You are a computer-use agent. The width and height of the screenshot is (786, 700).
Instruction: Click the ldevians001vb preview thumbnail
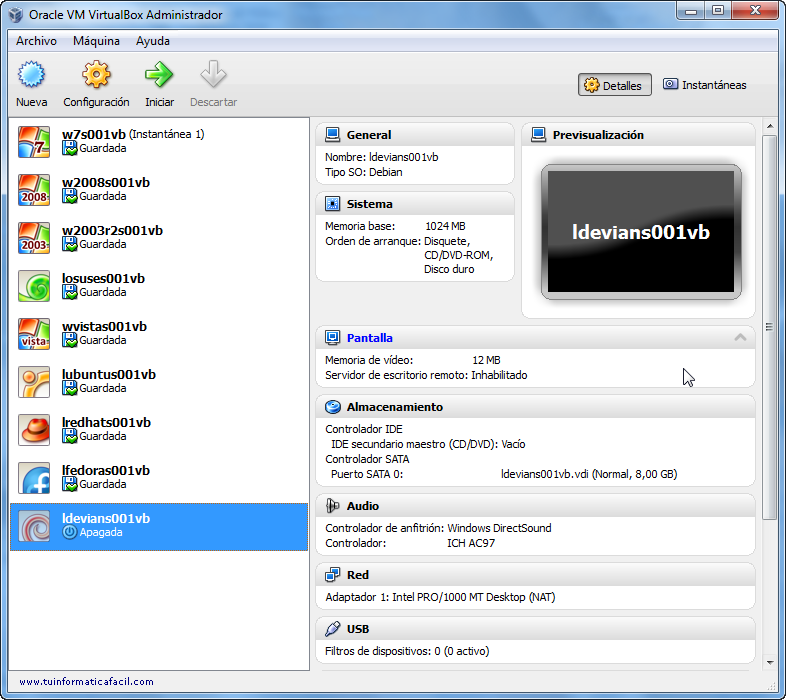click(641, 232)
